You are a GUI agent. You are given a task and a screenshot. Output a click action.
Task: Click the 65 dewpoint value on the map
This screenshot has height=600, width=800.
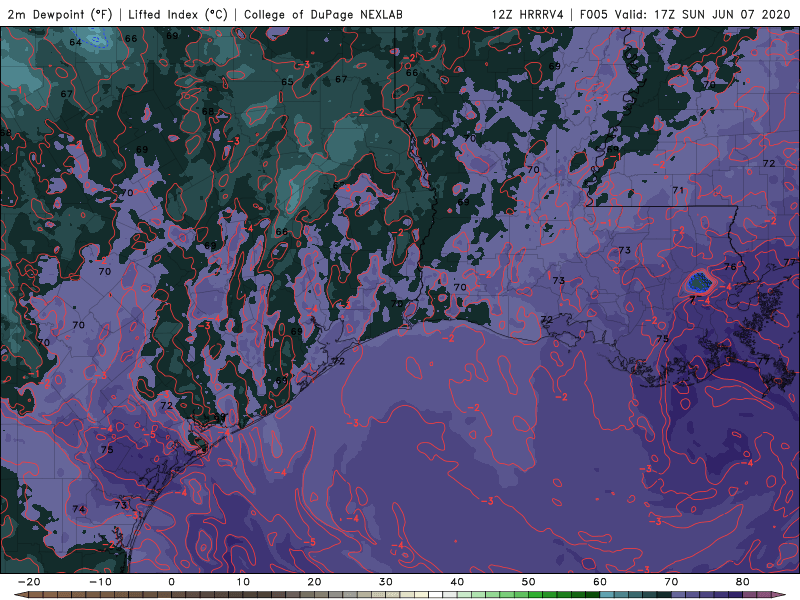tap(287, 82)
